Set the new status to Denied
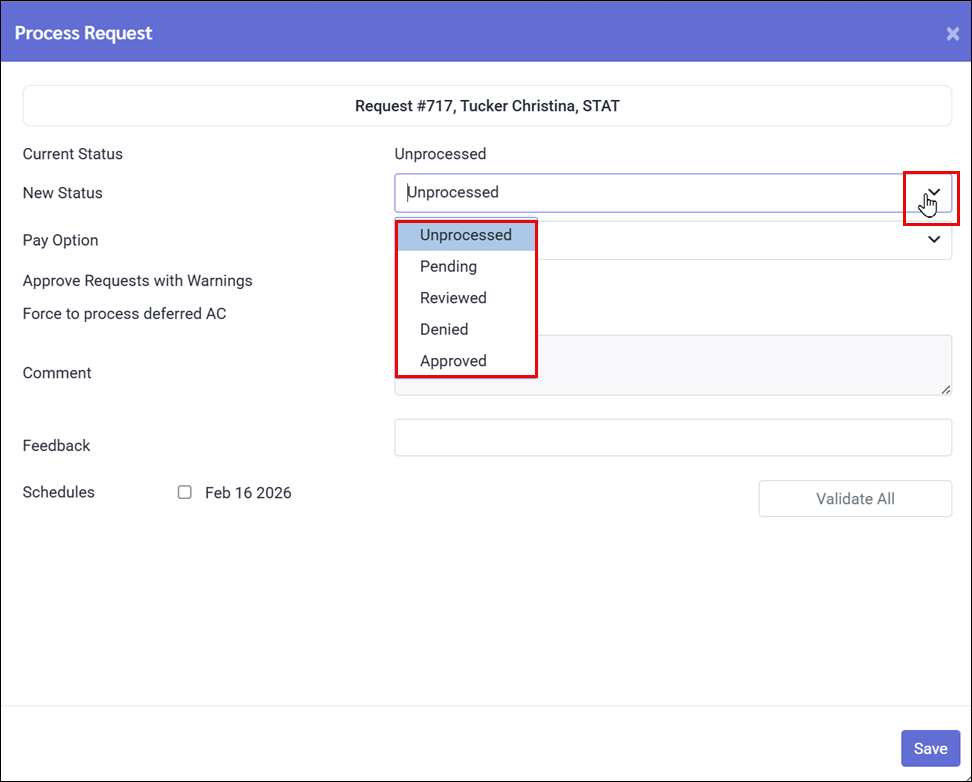Image resolution: width=972 pixels, height=782 pixels. tap(444, 329)
